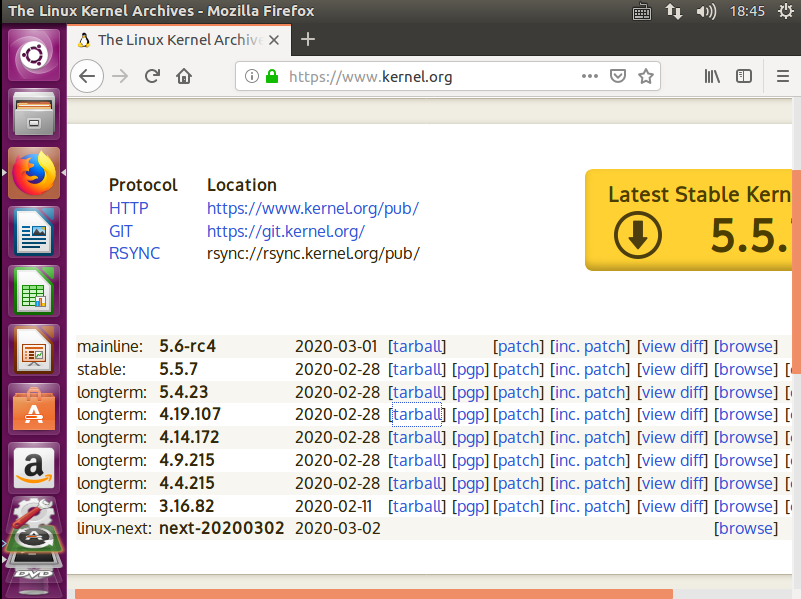801x599 pixels.
Task: Click the browser Back arrow button
Action: [x=87, y=77]
